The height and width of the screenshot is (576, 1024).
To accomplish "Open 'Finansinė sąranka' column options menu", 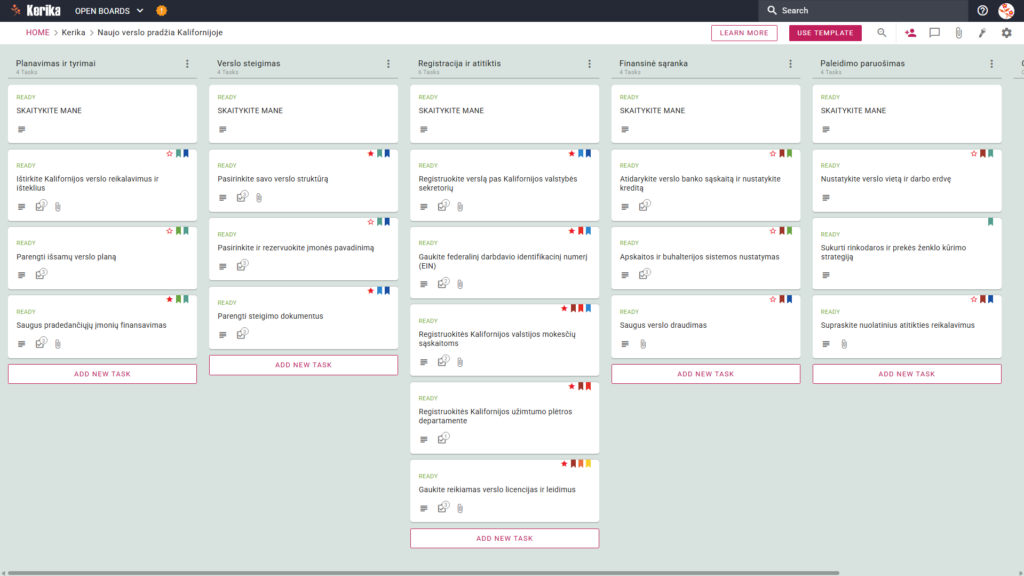I will coord(791,64).
